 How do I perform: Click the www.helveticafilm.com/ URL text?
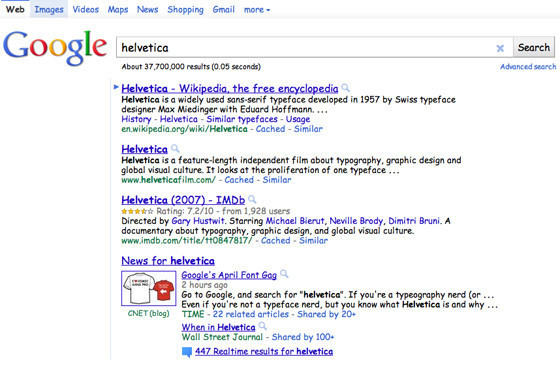(x=169, y=180)
